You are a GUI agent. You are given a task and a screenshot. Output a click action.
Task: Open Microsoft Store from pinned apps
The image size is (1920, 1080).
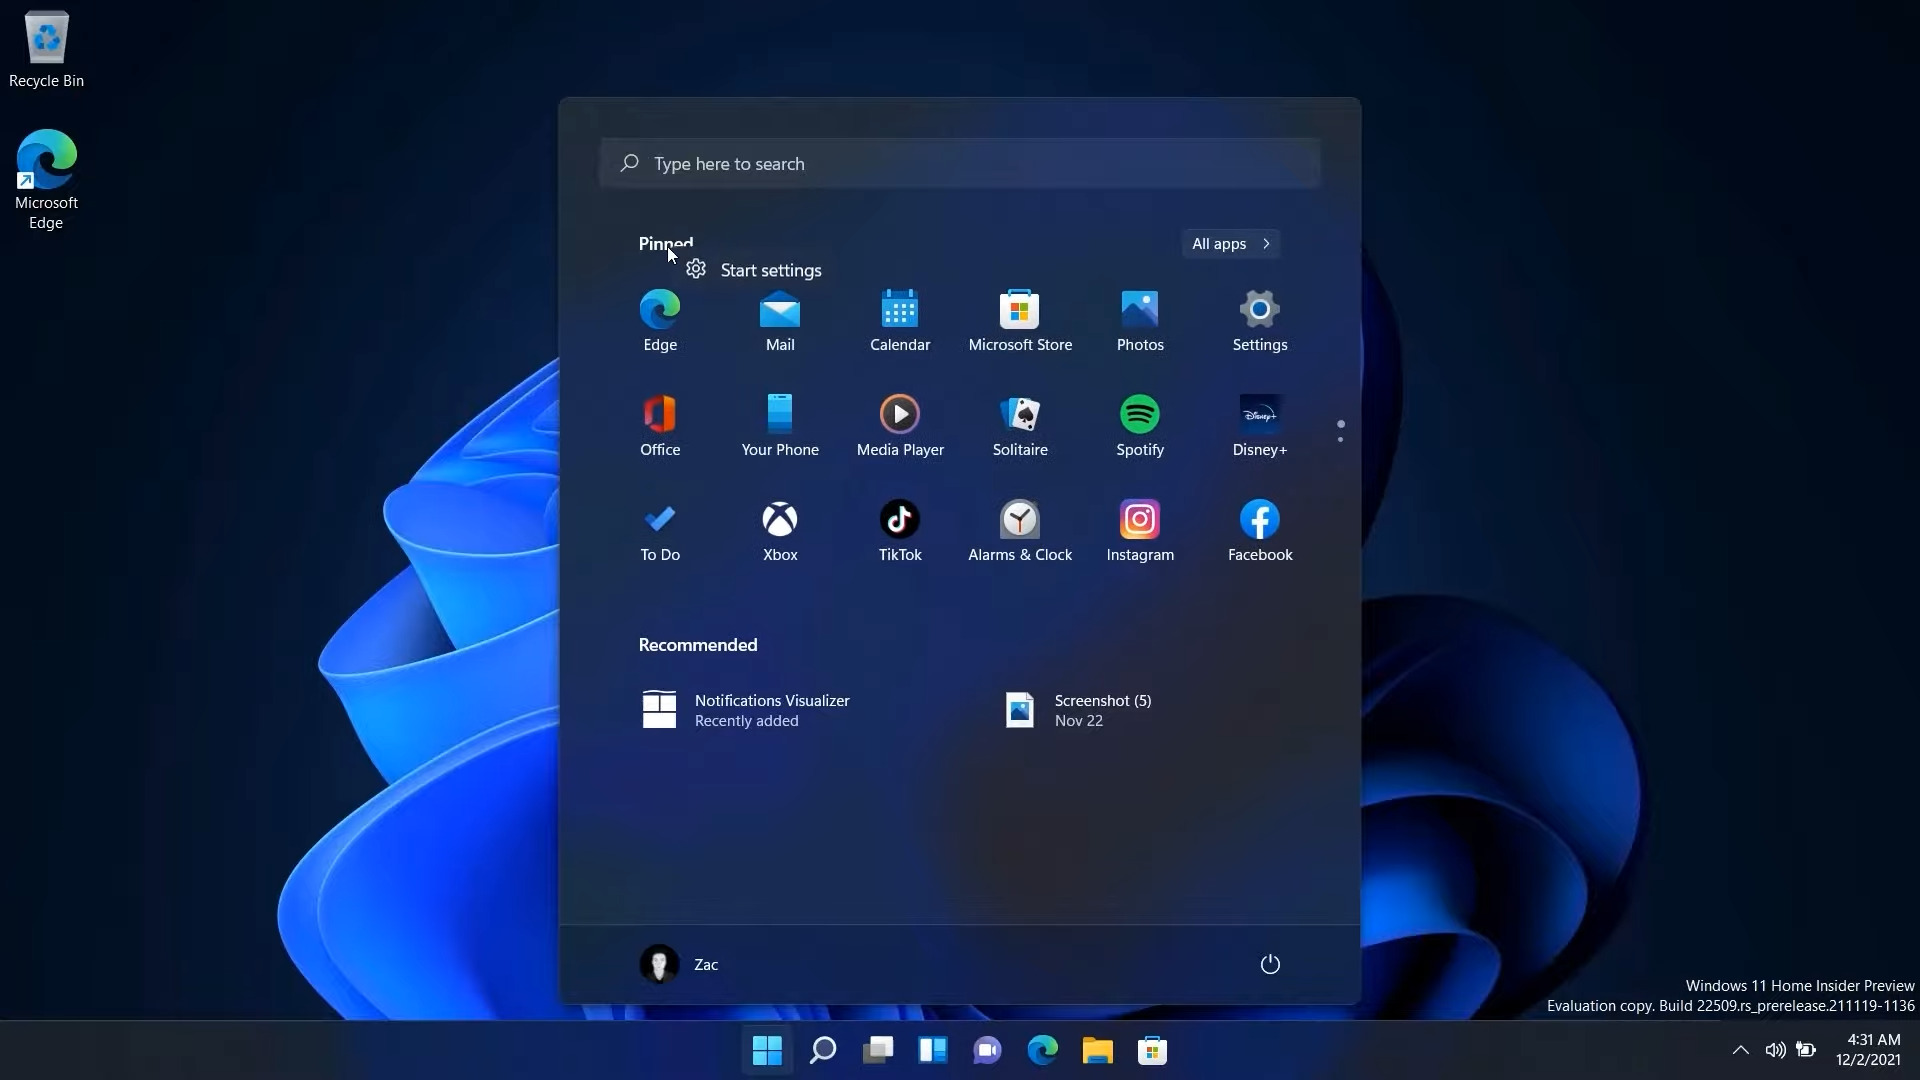pyautogui.click(x=1020, y=322)
